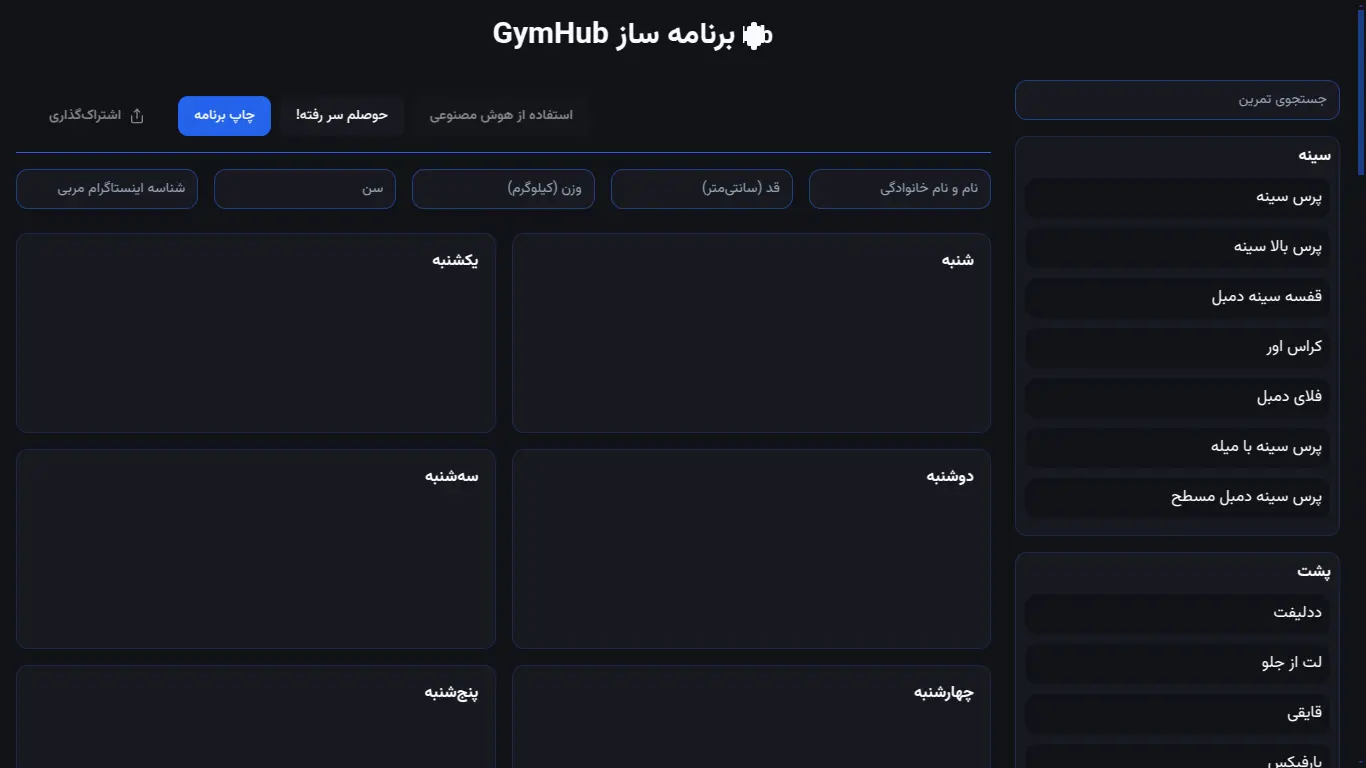Select the لت از جلو exercise
The width and height of the screenshot is (1366, 768).
tap(1176, 662)
